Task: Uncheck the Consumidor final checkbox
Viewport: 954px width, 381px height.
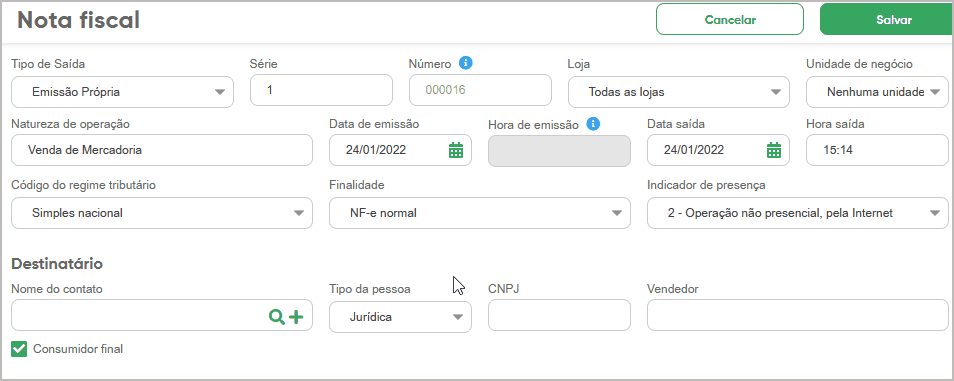Action: pos(19,349)
